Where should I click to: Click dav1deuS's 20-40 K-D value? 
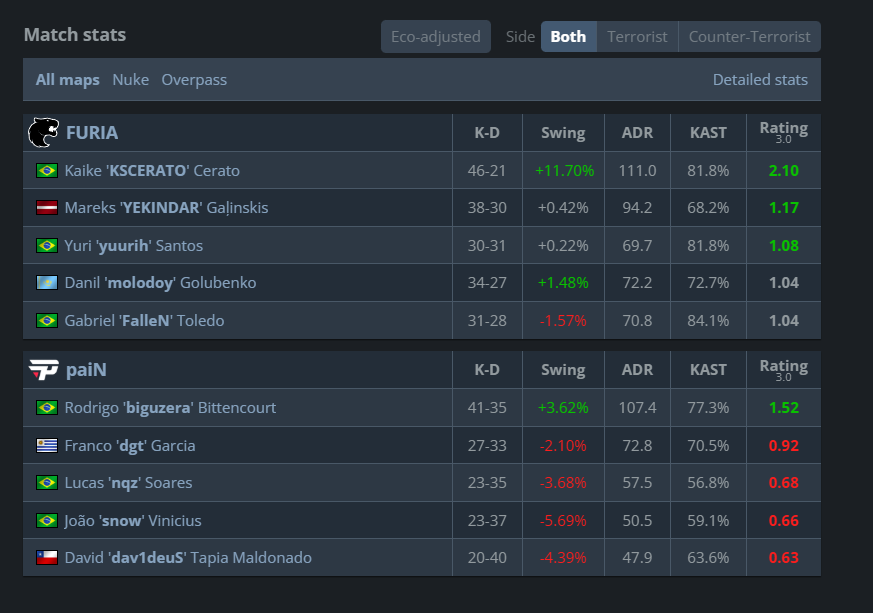(x=487, y=557)
